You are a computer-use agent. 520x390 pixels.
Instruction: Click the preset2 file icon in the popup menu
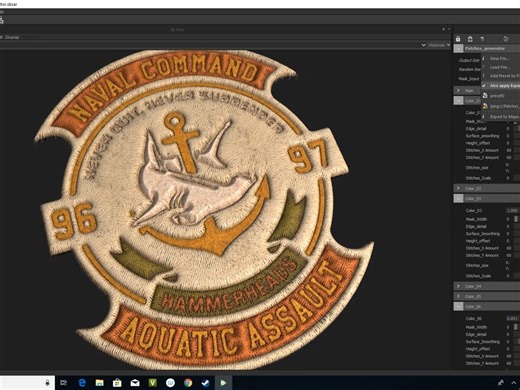point(485,96)
